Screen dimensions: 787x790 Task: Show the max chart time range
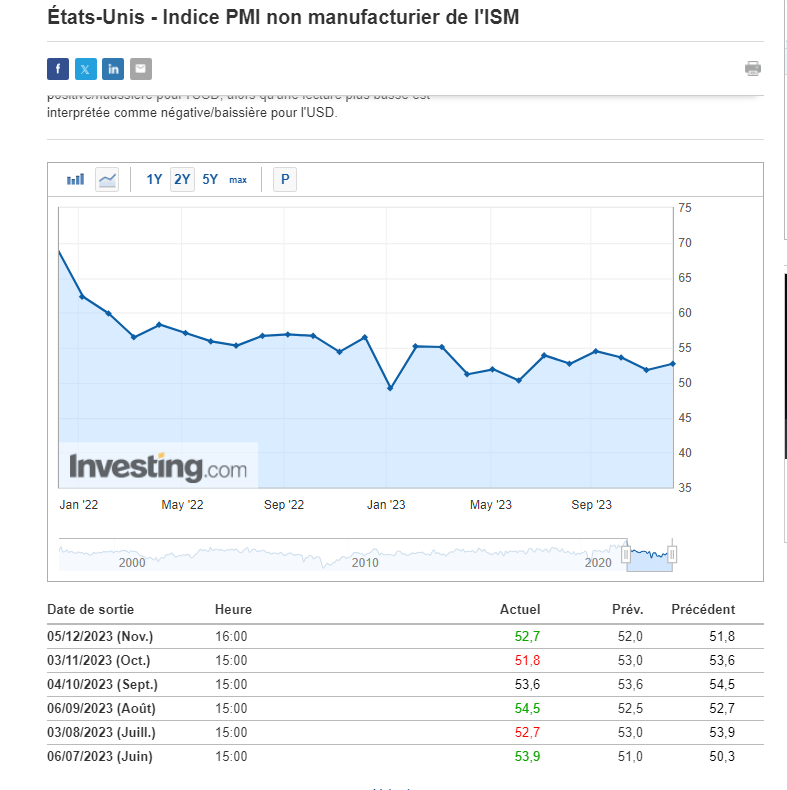click(x=238, y=180)
